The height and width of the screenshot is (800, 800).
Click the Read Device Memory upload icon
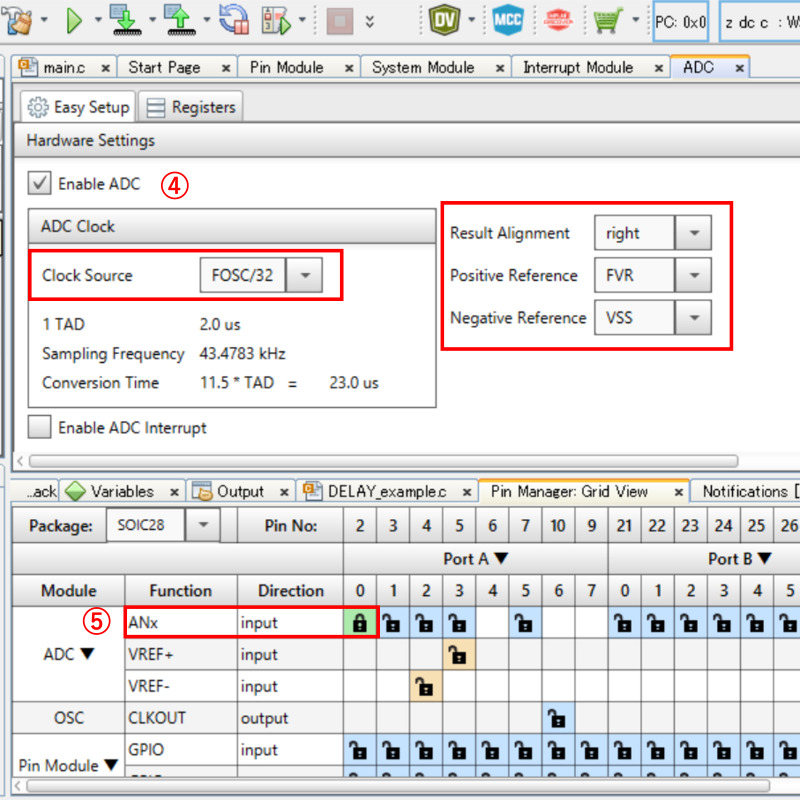180,19
